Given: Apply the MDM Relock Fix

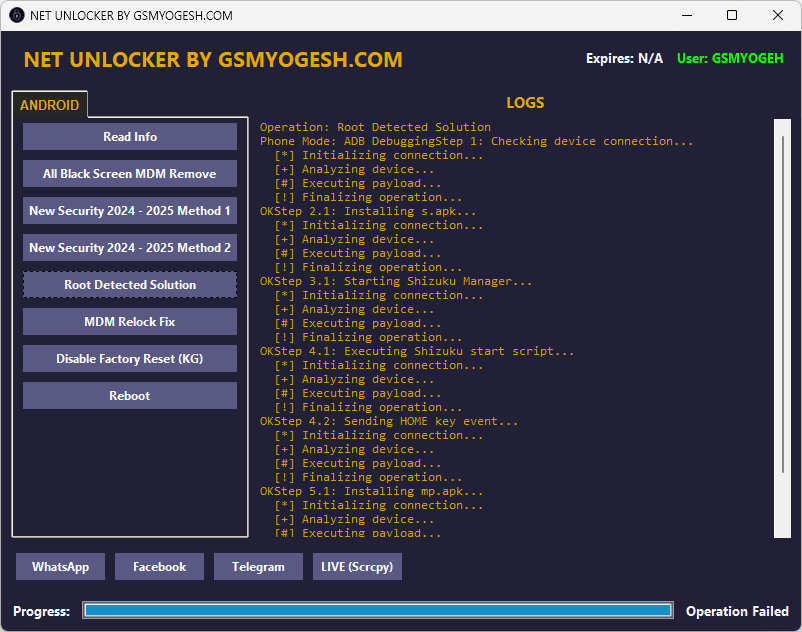Looking at the screenshot, I should pyautogui.click(x=130, y=322).
